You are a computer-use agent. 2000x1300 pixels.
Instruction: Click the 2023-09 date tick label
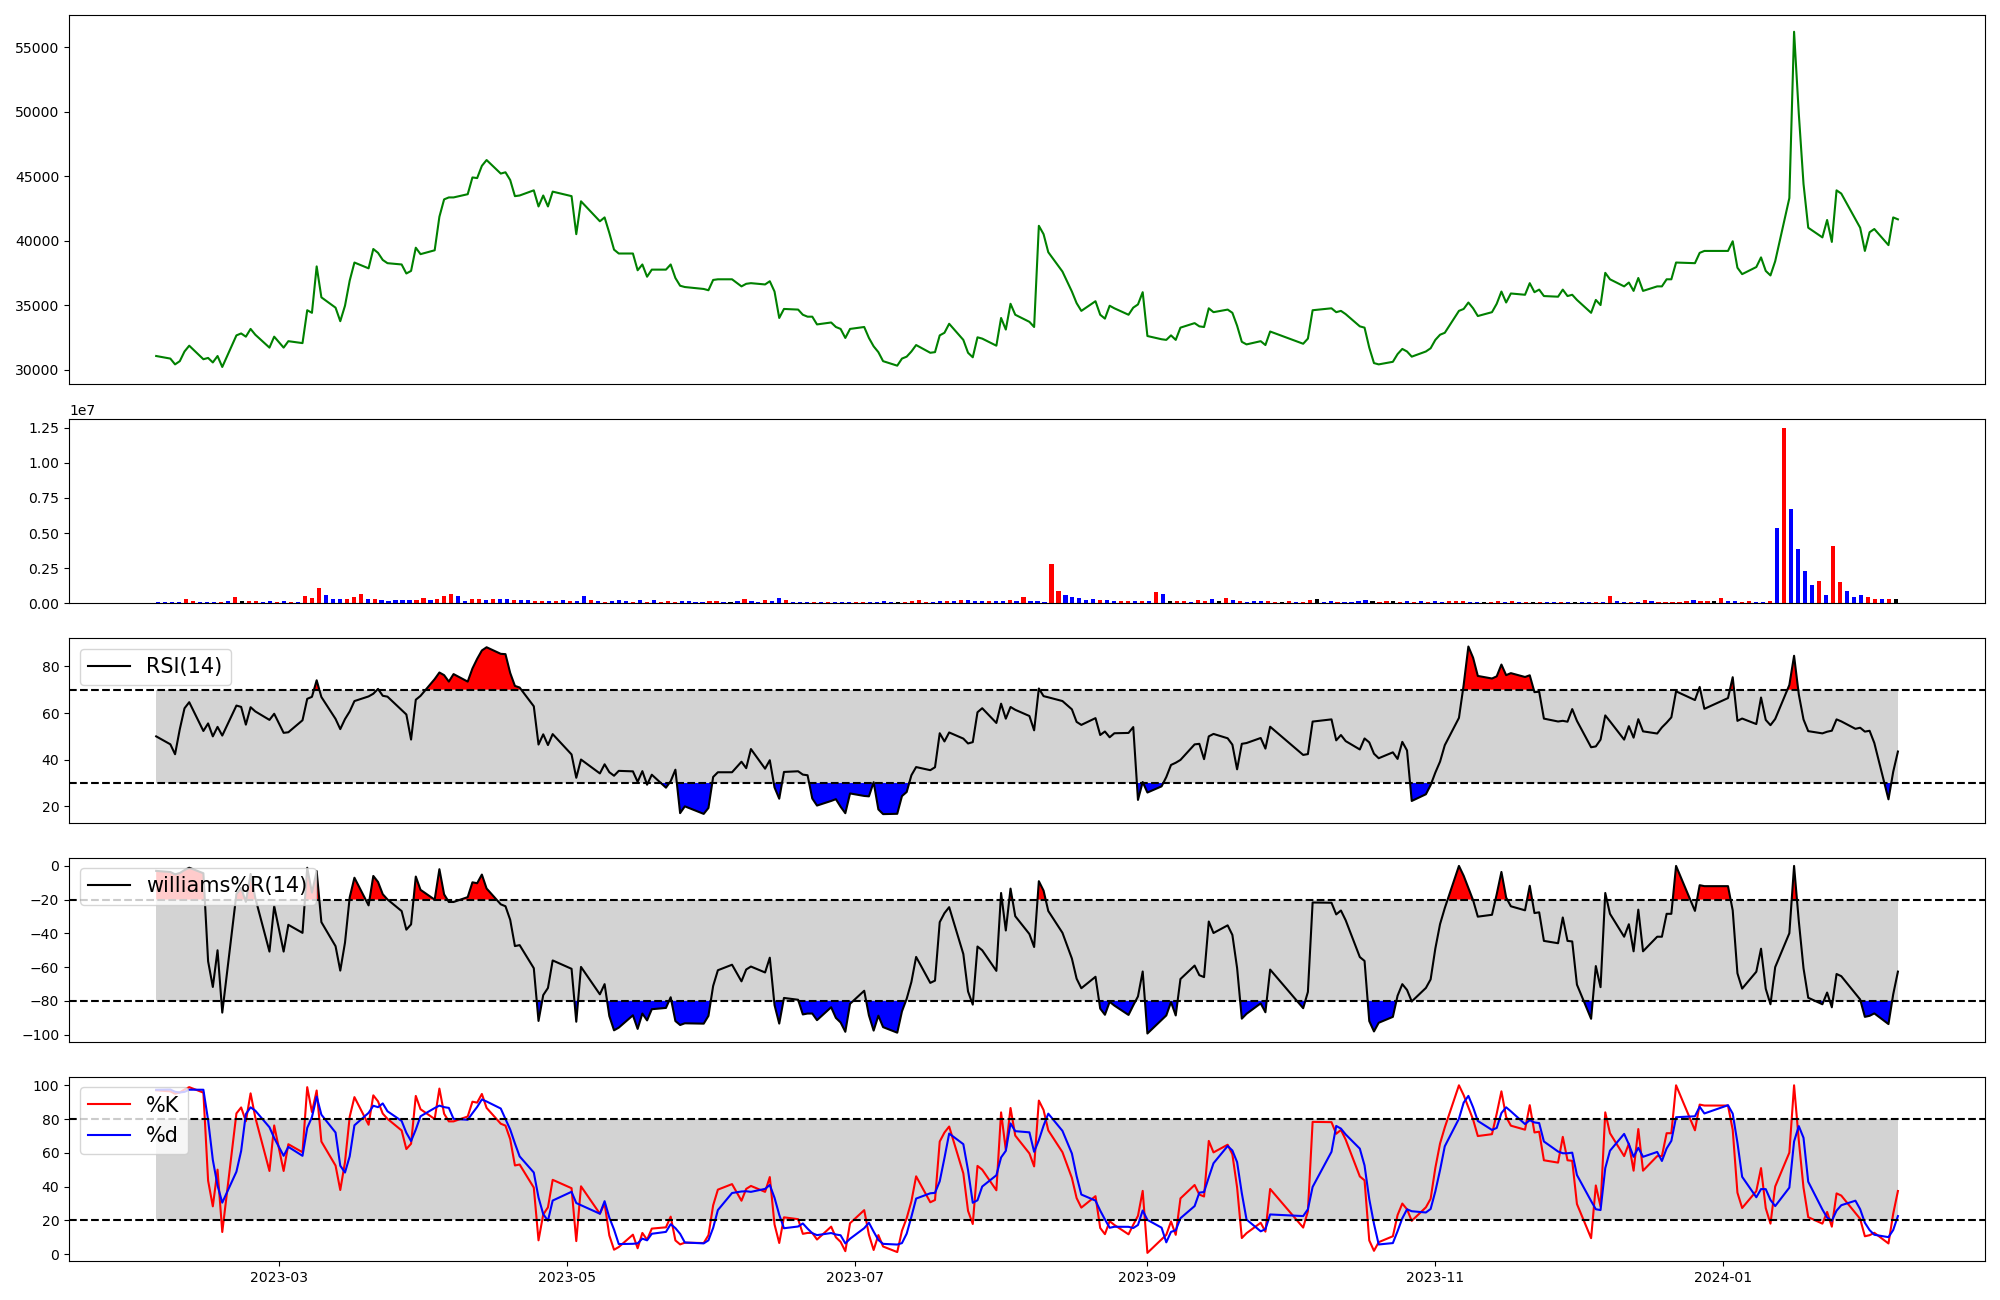click(1147, 1277)
